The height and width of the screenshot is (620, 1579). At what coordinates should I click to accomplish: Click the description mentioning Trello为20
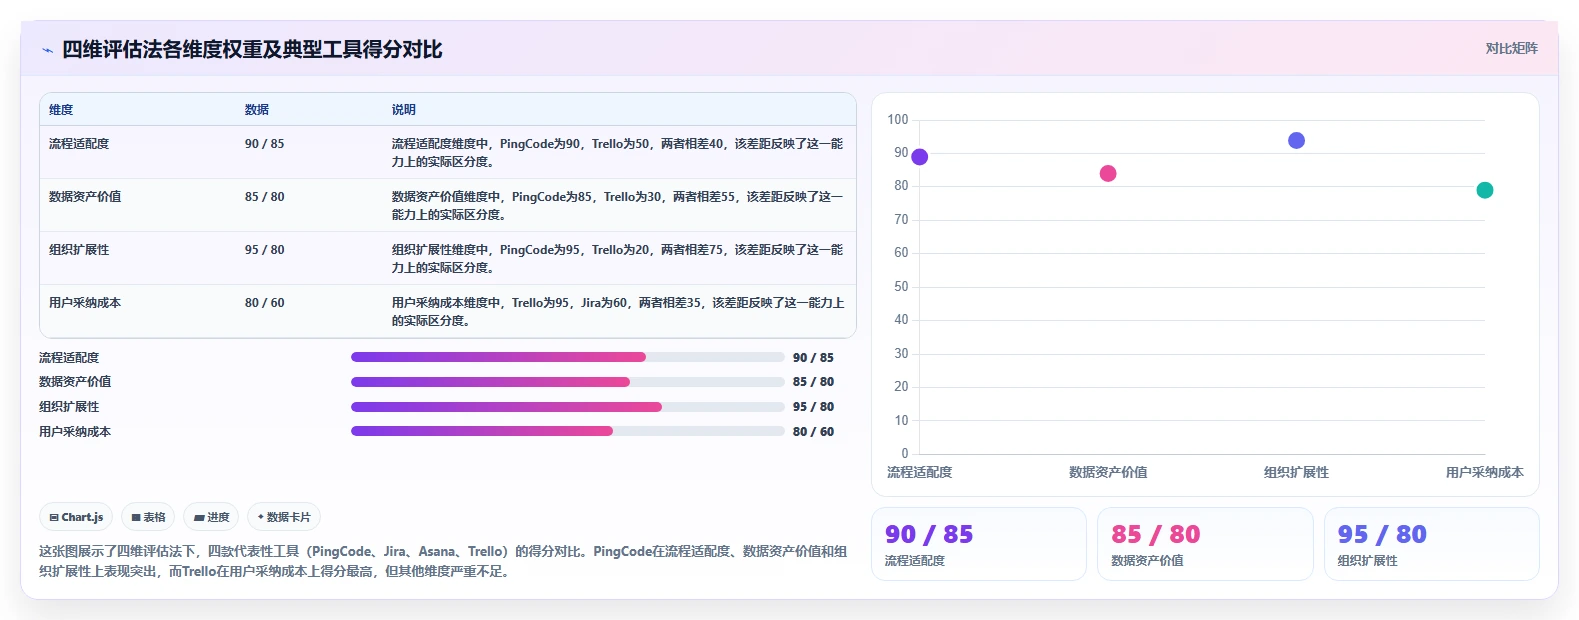(618, 259)
